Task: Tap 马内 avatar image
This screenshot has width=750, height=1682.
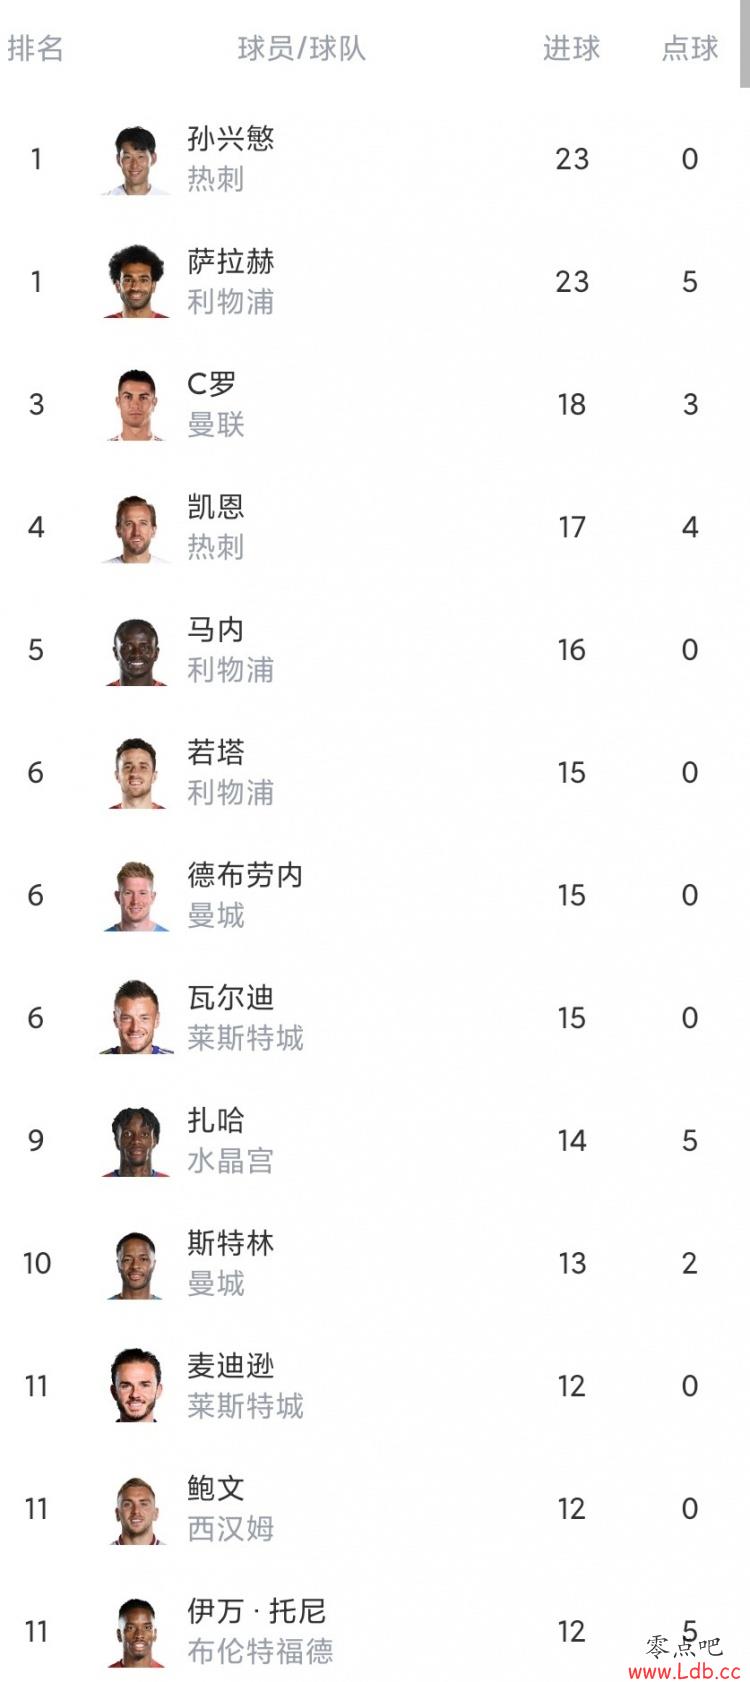Action: (136, 651)
